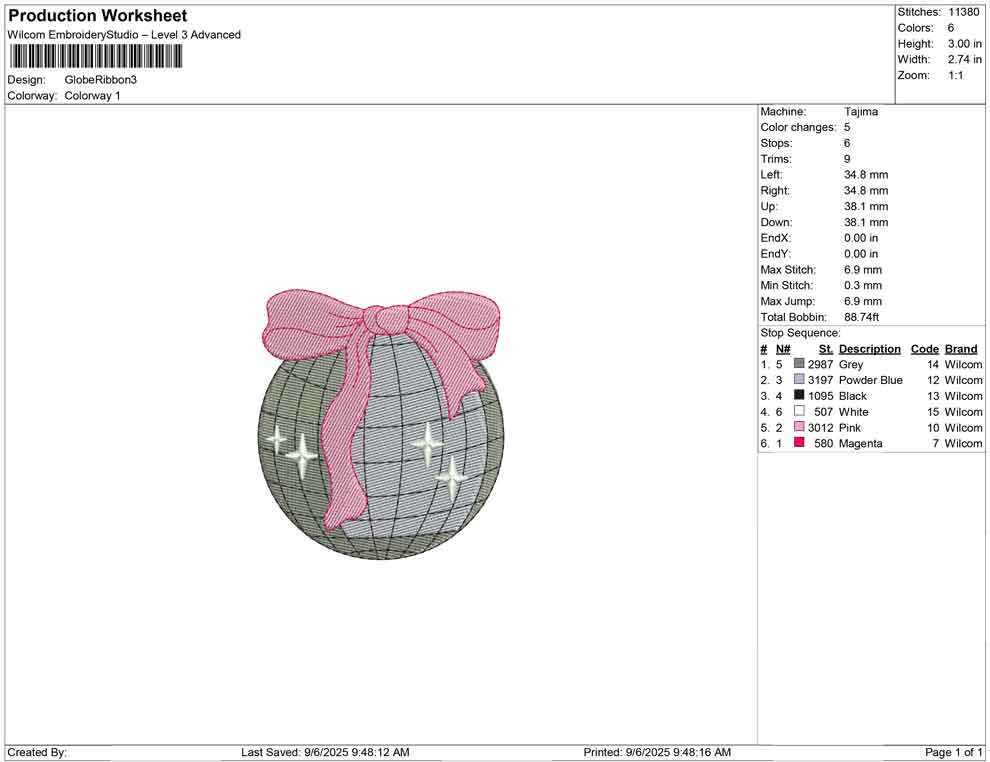Click the Colorway 1 value
Viewport: 990px width, 762px height.
click(x=92, y=96)
